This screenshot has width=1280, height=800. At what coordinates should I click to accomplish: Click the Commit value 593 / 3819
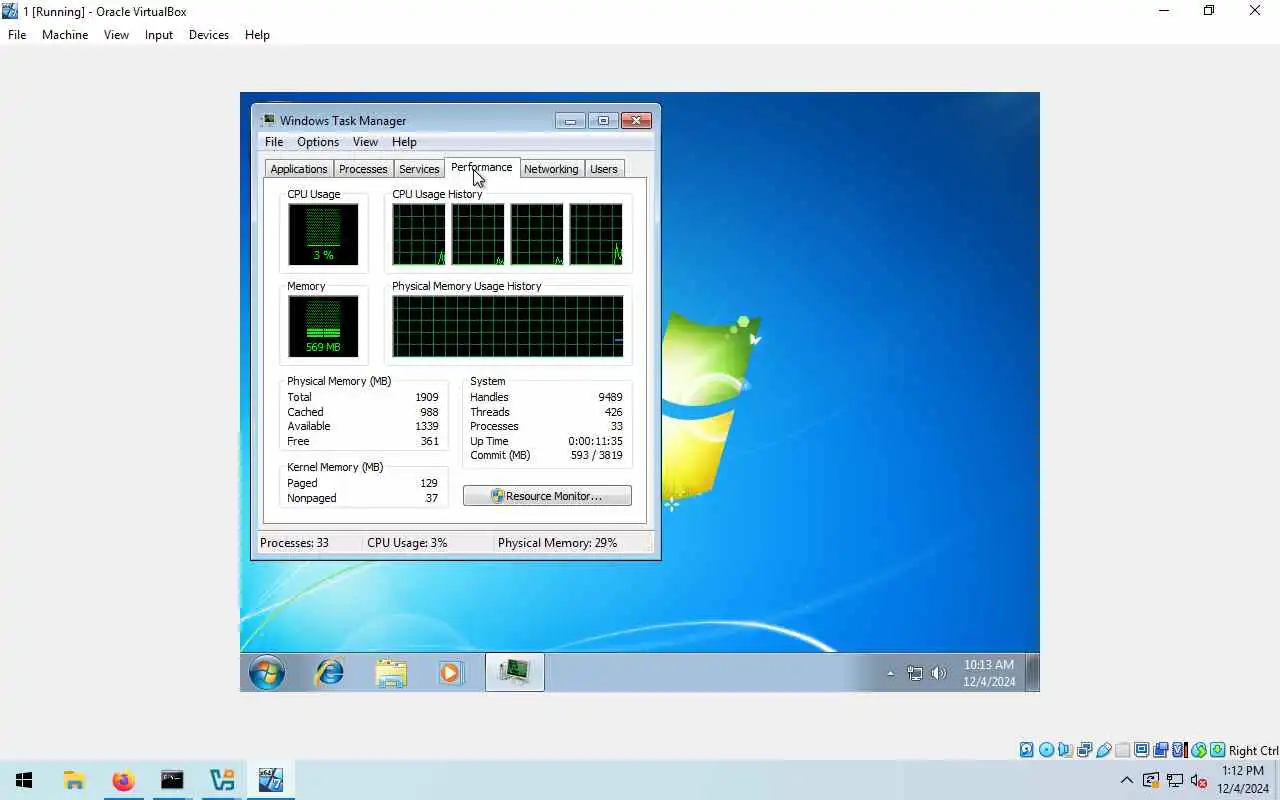click(596, 455)
